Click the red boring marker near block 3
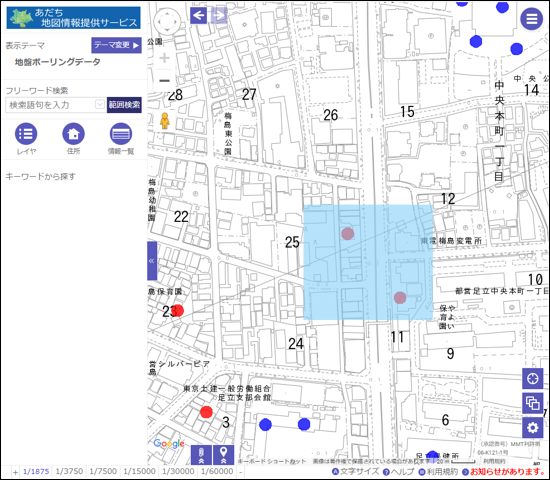This screenshot has height=480, width=550. pyautogui.click(x=206, y=412)
